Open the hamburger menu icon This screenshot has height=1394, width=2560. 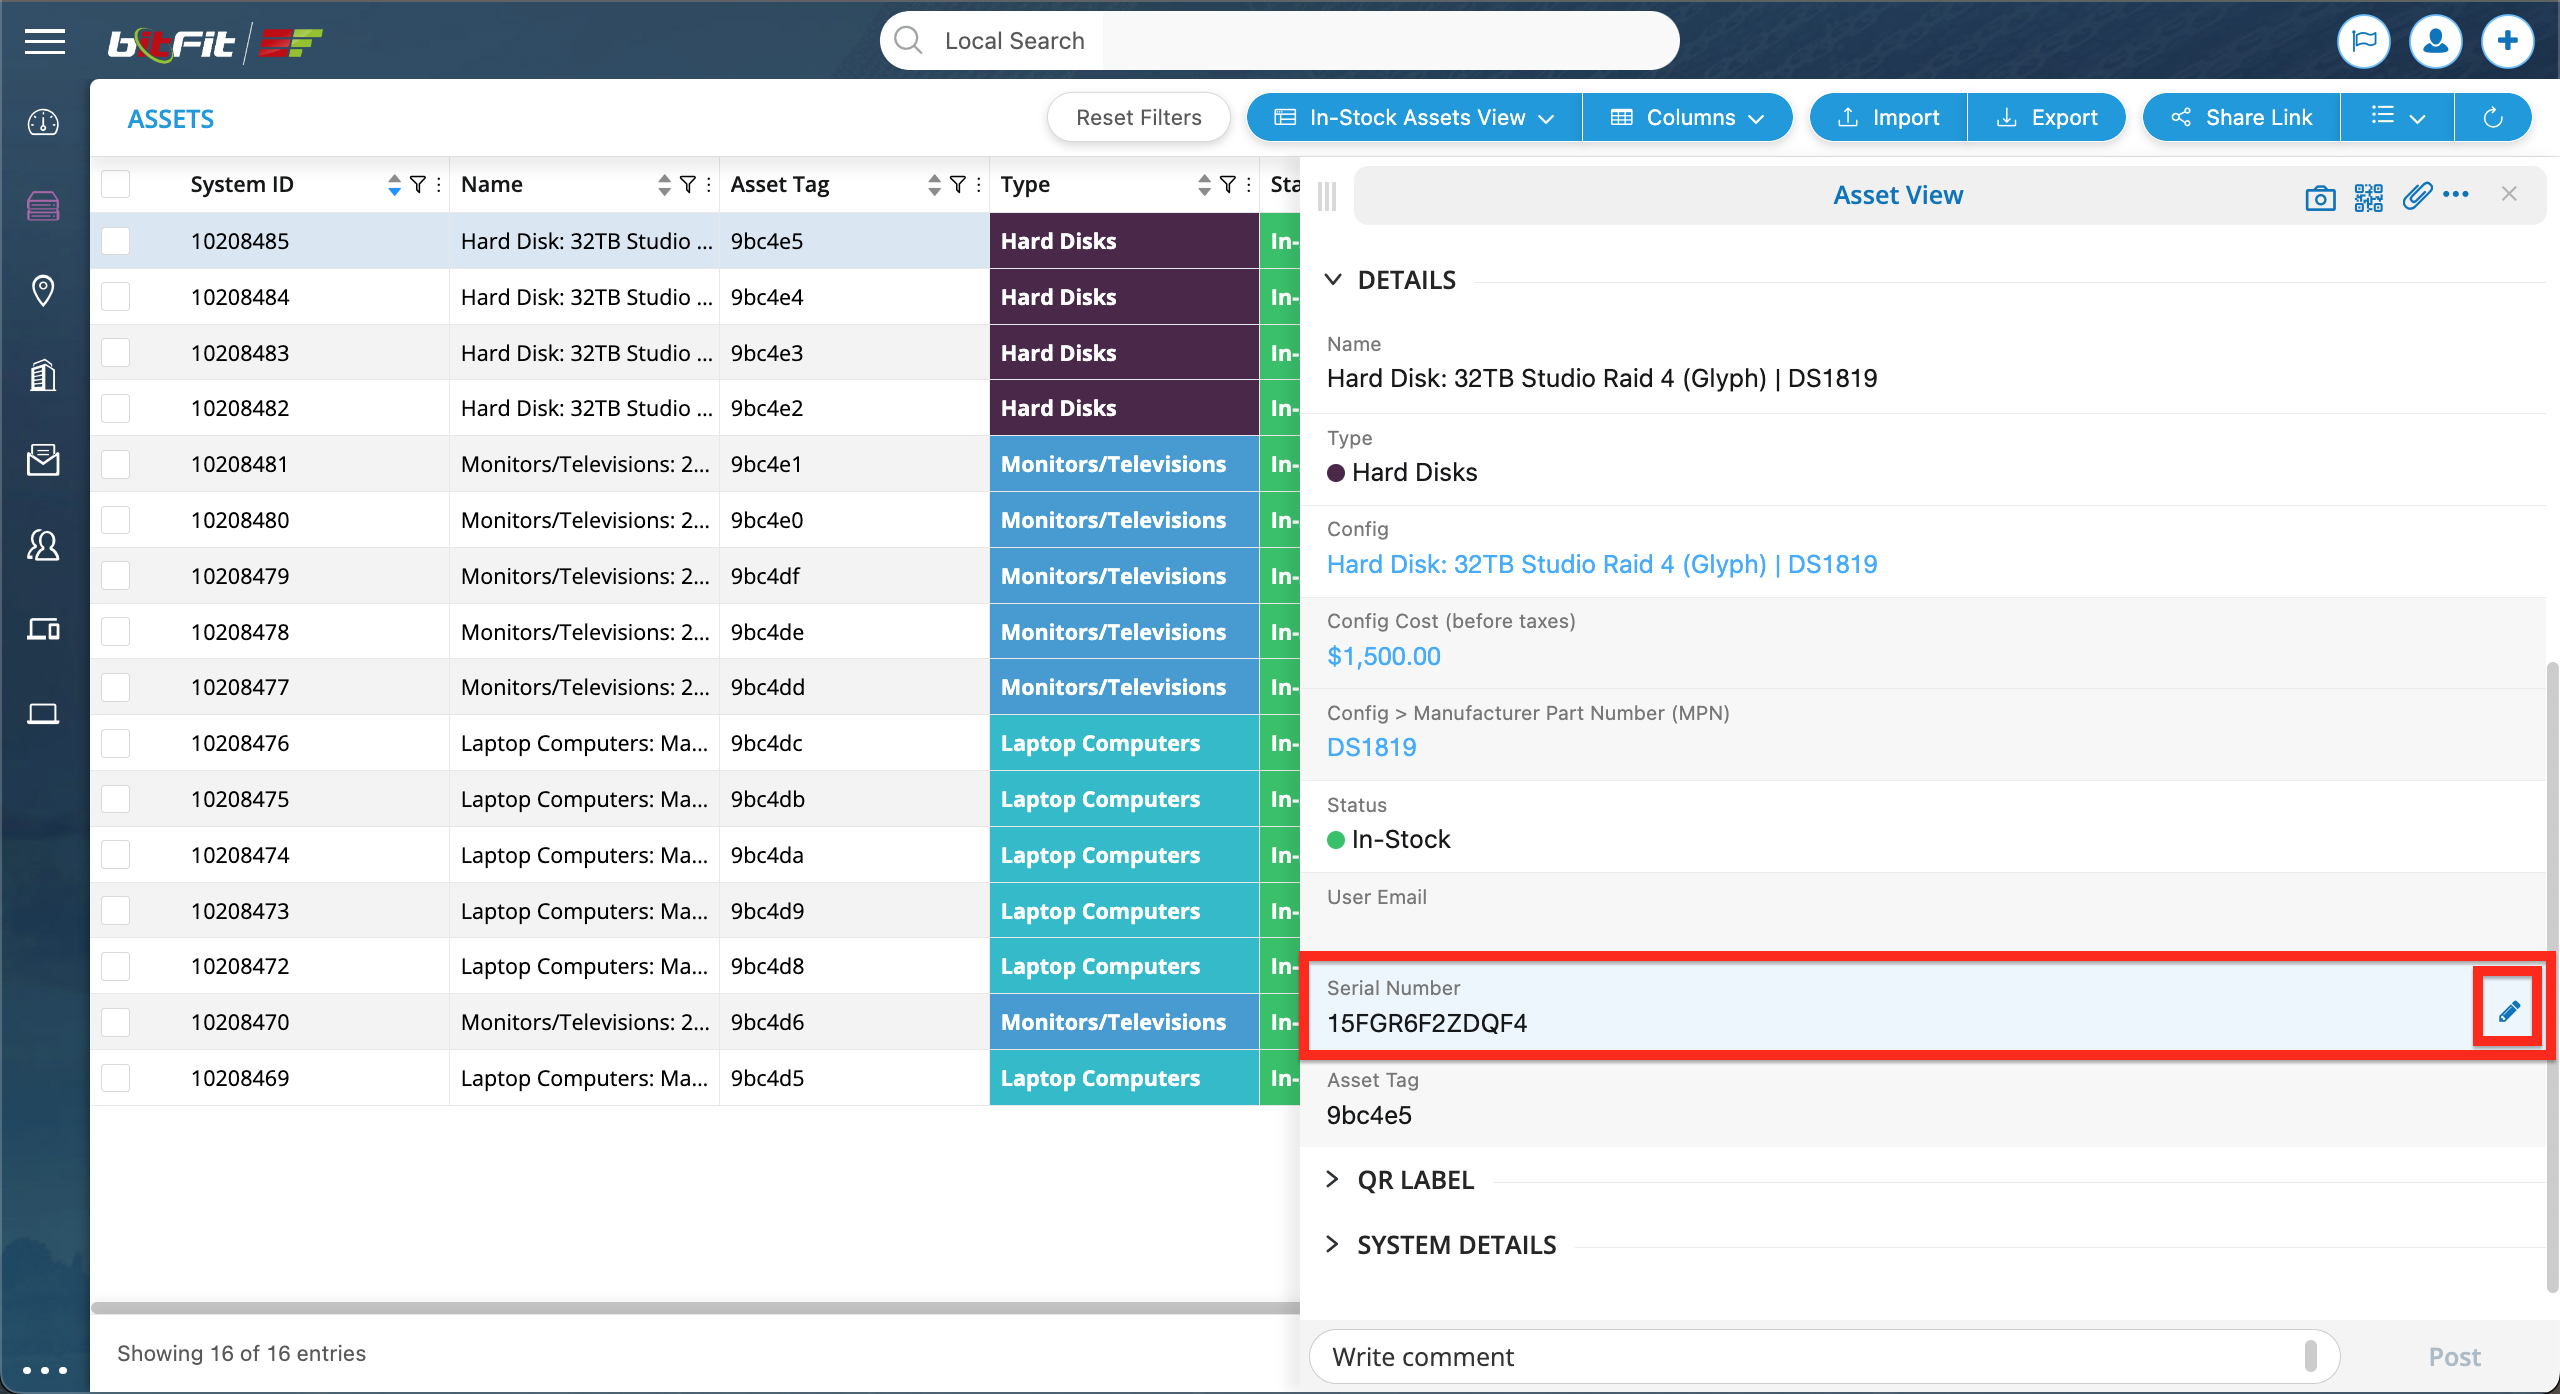click(x=45, y=42)
